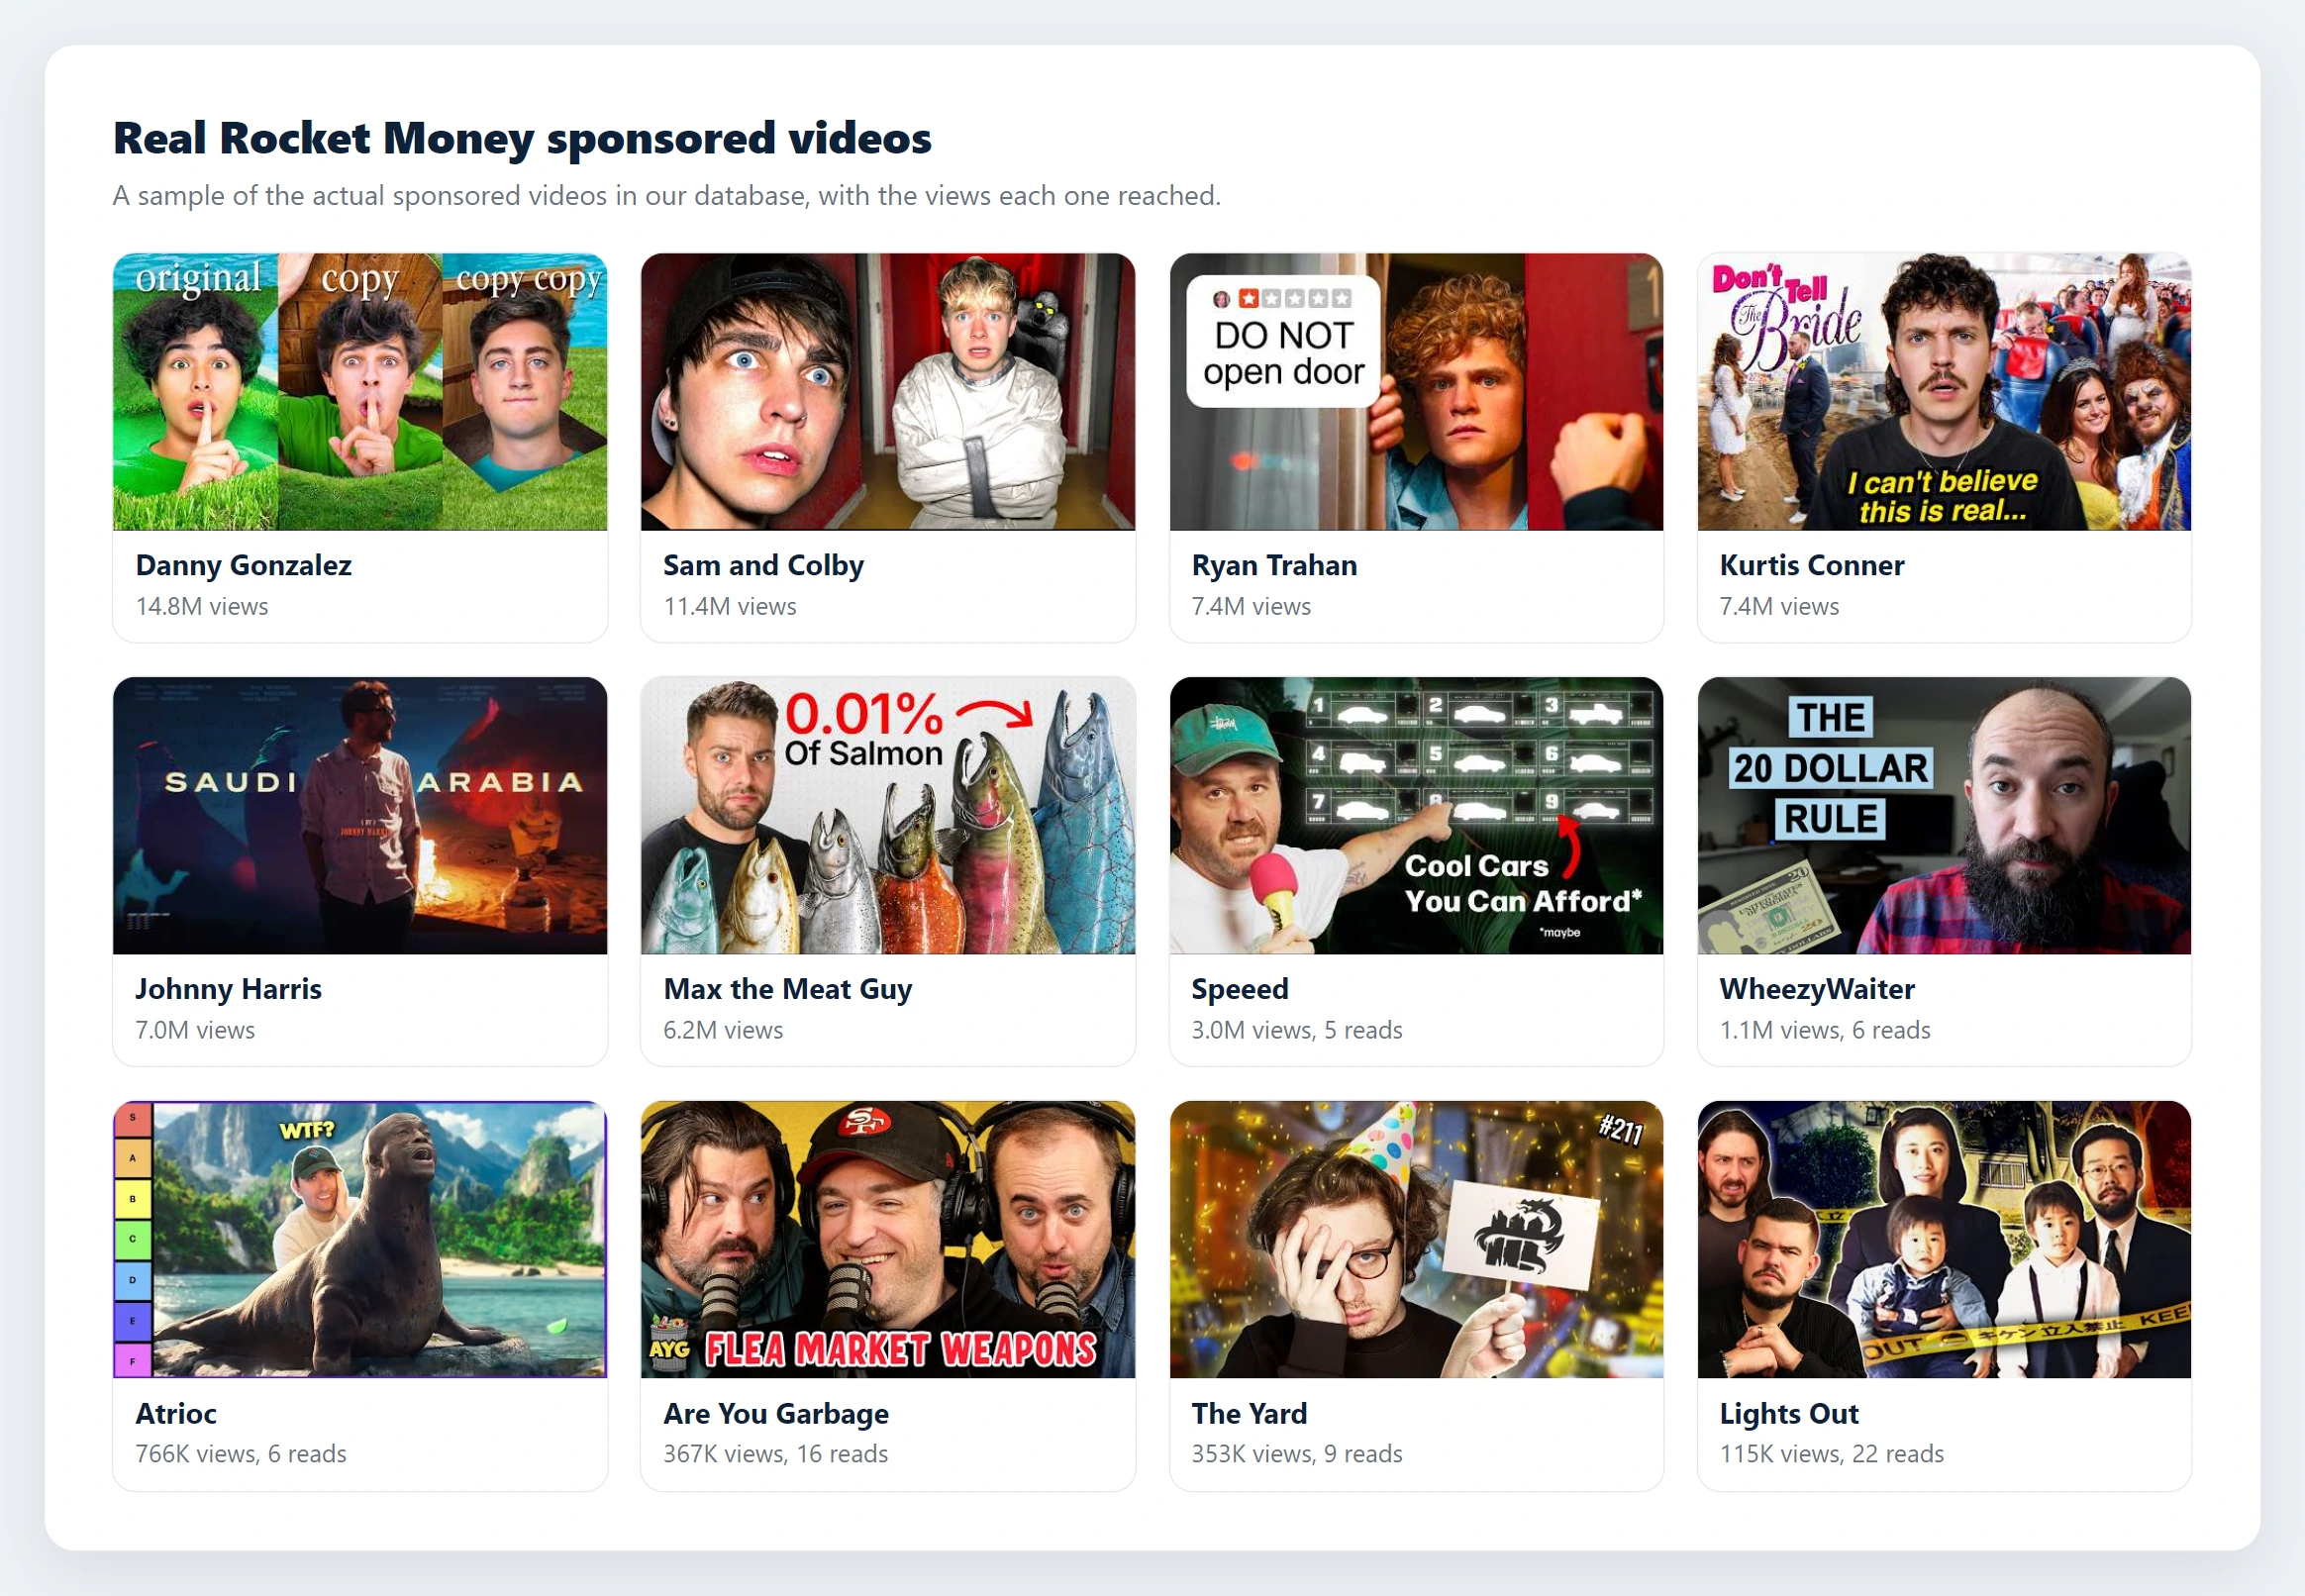Viewport: 2305px width, 1596px height.
Task: Open the Sam and Colby video thumbnail
Action: point(888,391)
